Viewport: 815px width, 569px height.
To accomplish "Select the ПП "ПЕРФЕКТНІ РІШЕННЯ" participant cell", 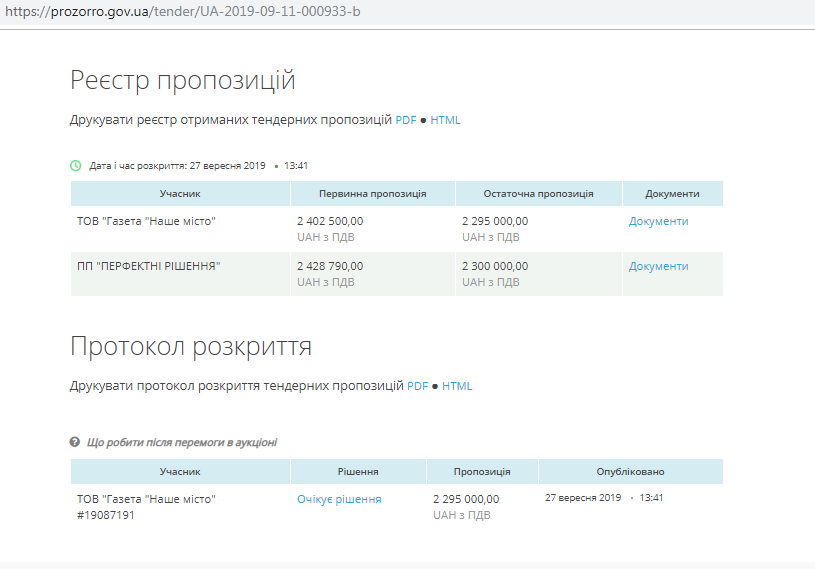I will tap(148, 266).
